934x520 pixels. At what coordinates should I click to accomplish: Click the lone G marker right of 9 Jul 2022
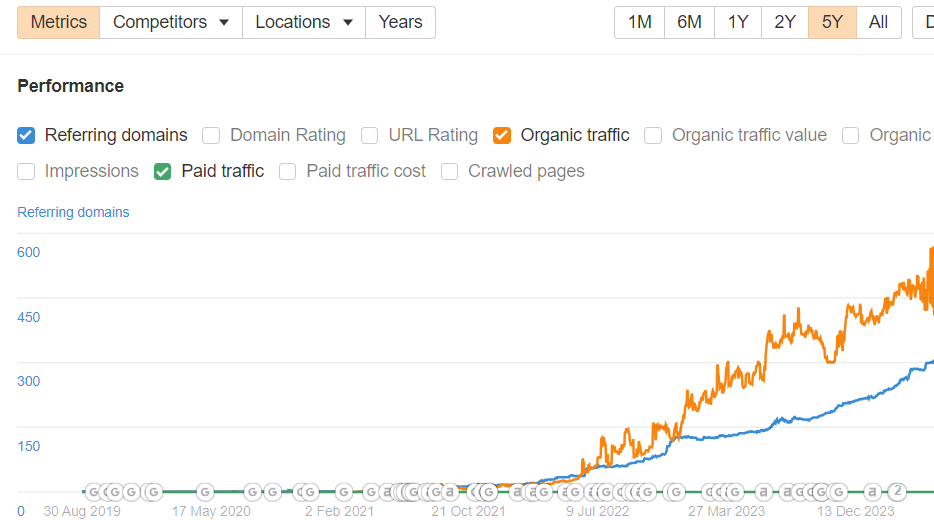click(676, 491)
